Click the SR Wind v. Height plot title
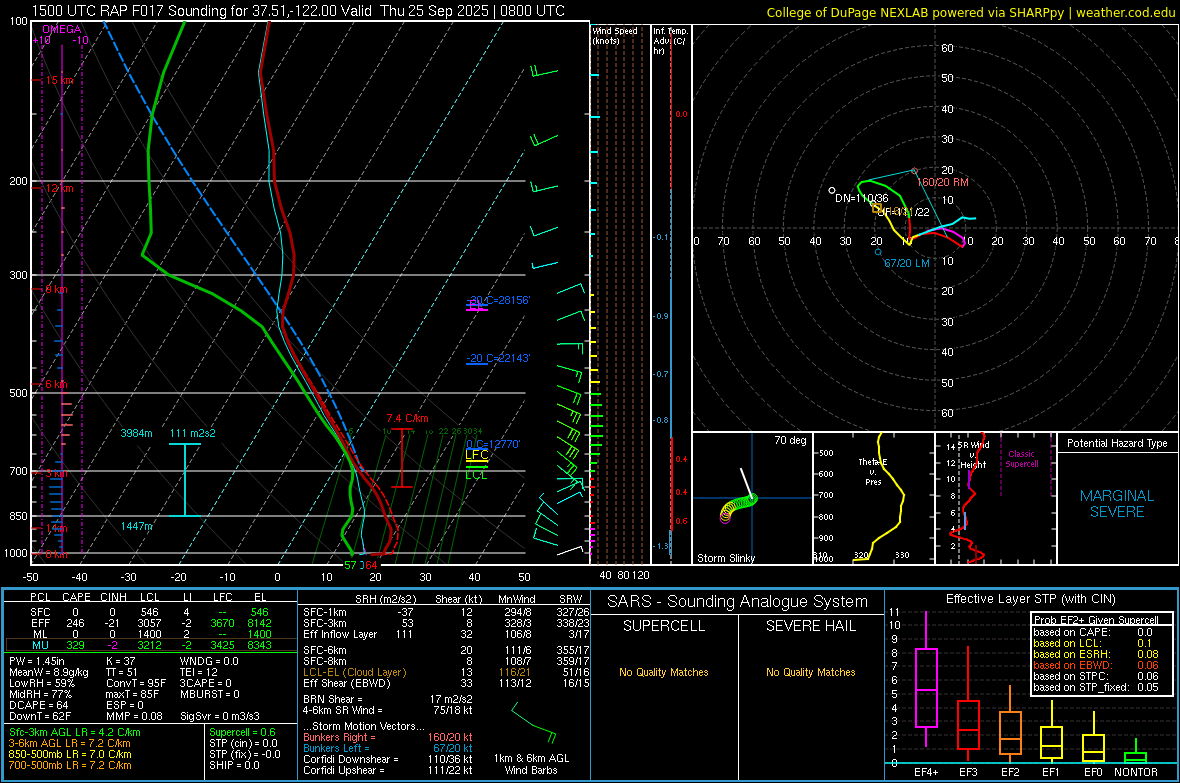 [973, 455]
